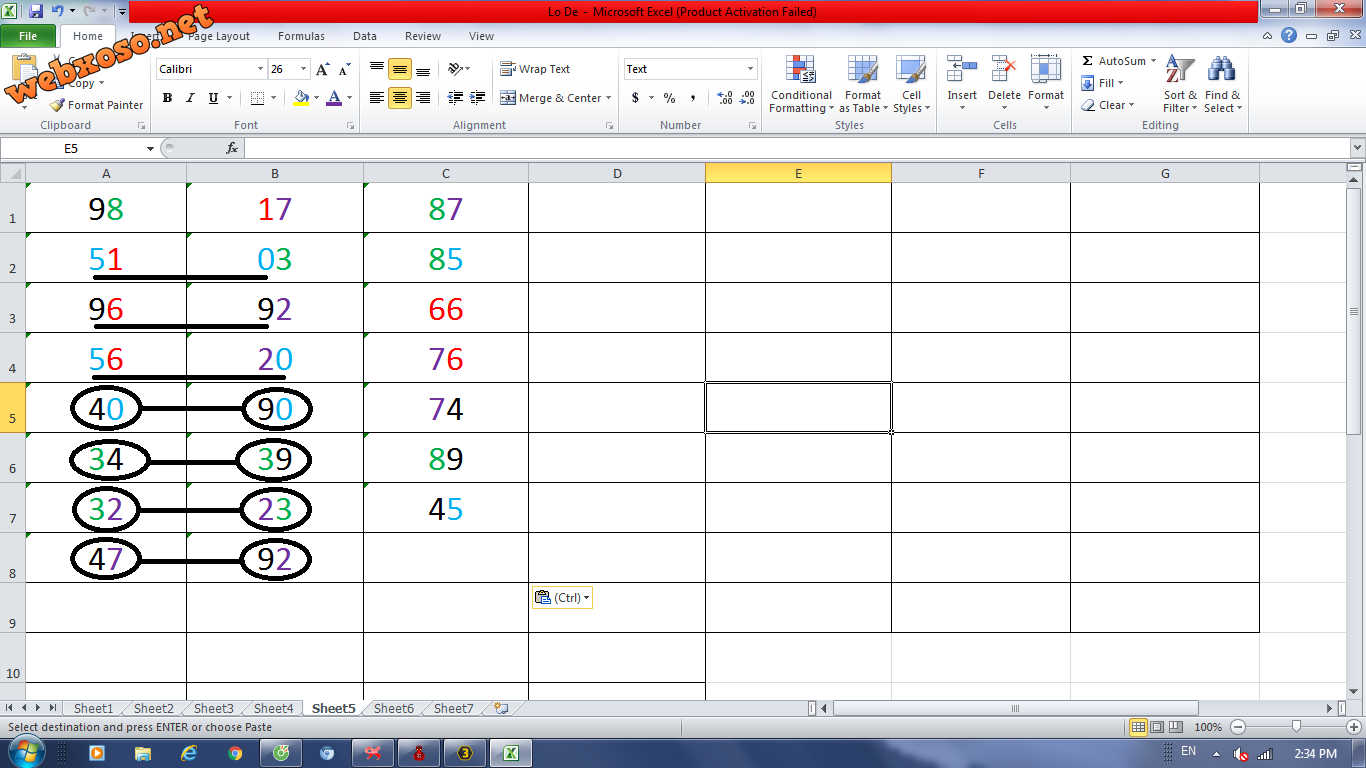Expand the Name Box dropdown arrow
The image size is (1366, 768).
(x=150, y=148)
